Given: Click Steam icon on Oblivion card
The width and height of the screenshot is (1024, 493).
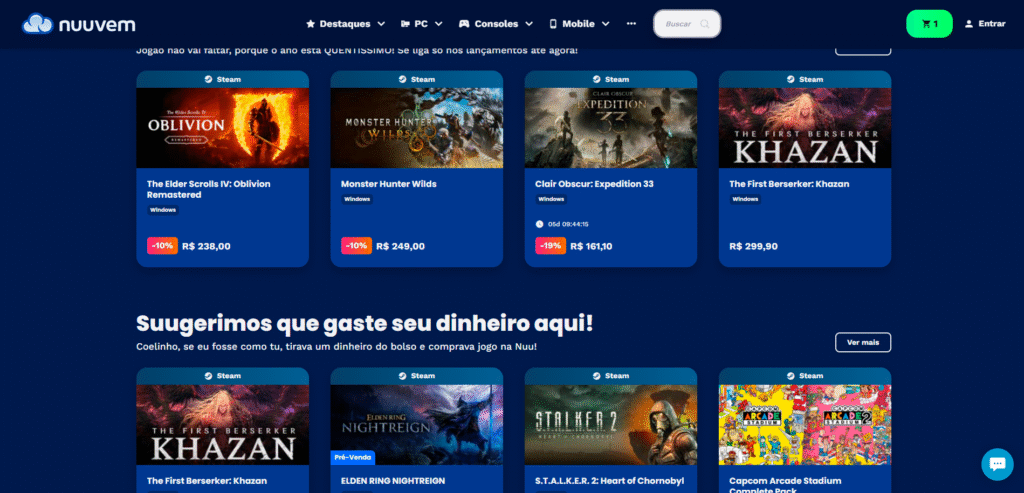Looking at the screenshot, I should point(208,79).
